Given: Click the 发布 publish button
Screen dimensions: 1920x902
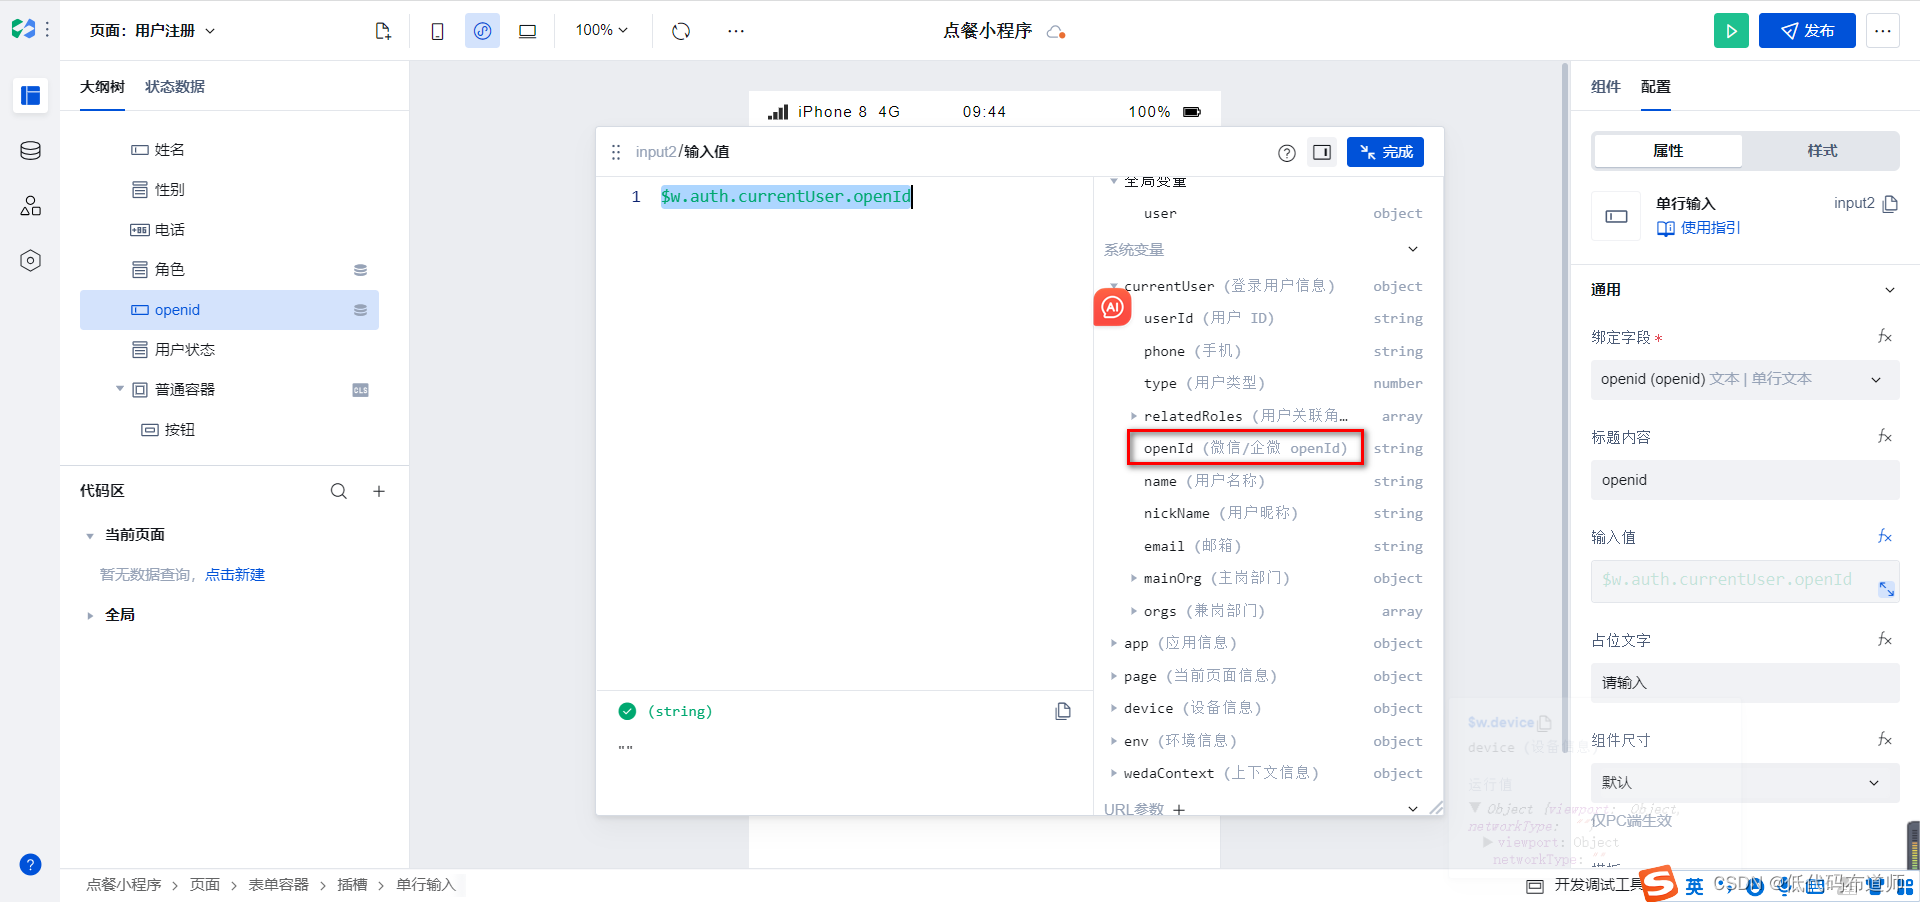Looking at the screenshot, I should point(1807,31).
